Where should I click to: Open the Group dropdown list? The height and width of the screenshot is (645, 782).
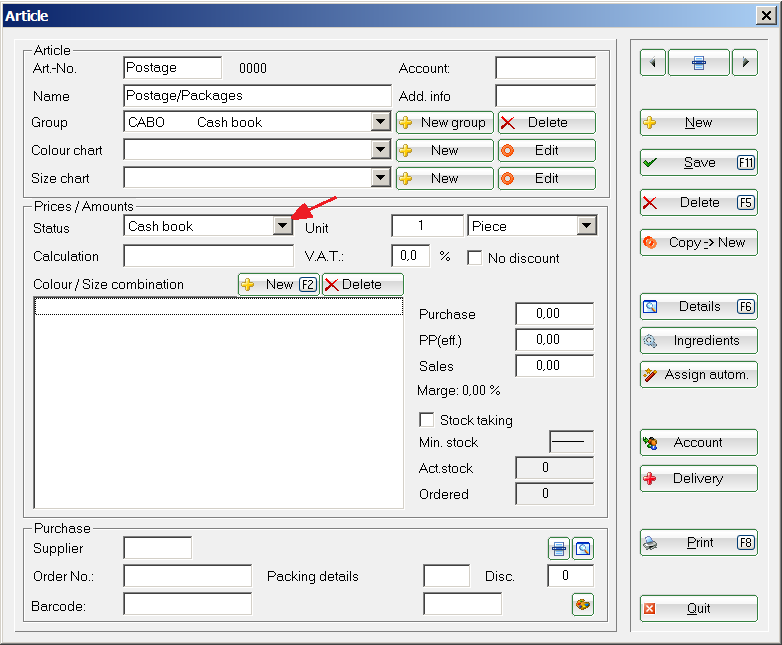(380, 122)
